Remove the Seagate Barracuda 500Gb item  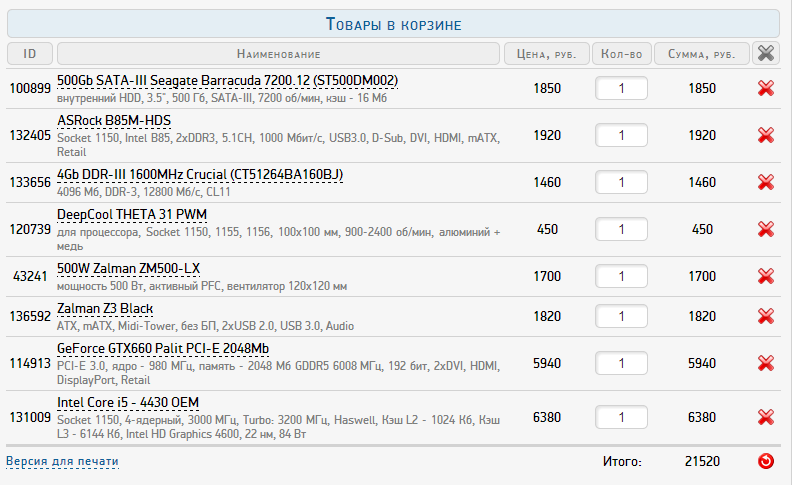[766, 88]
